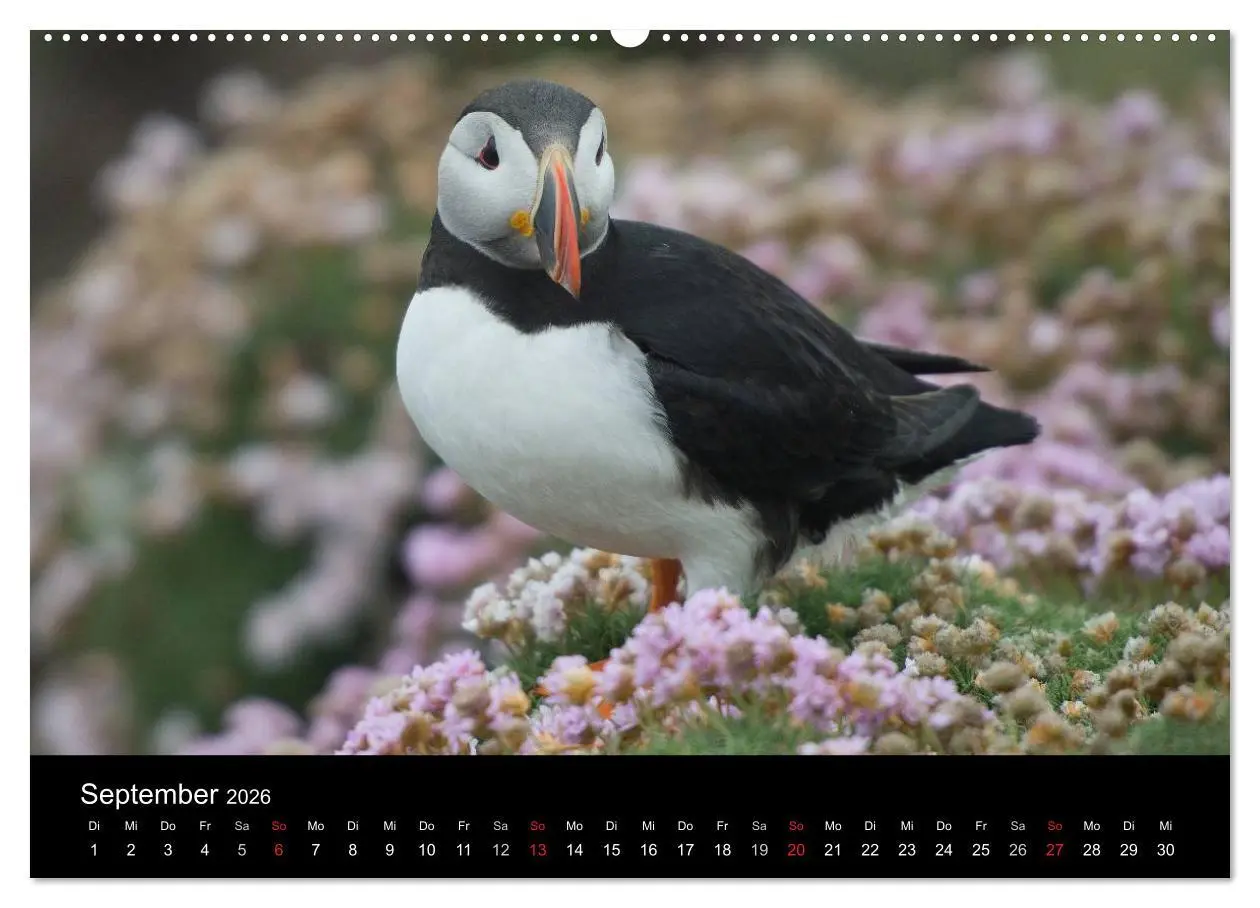Click the first weekday label Di

pyautogui.click(x=95, y=826)
